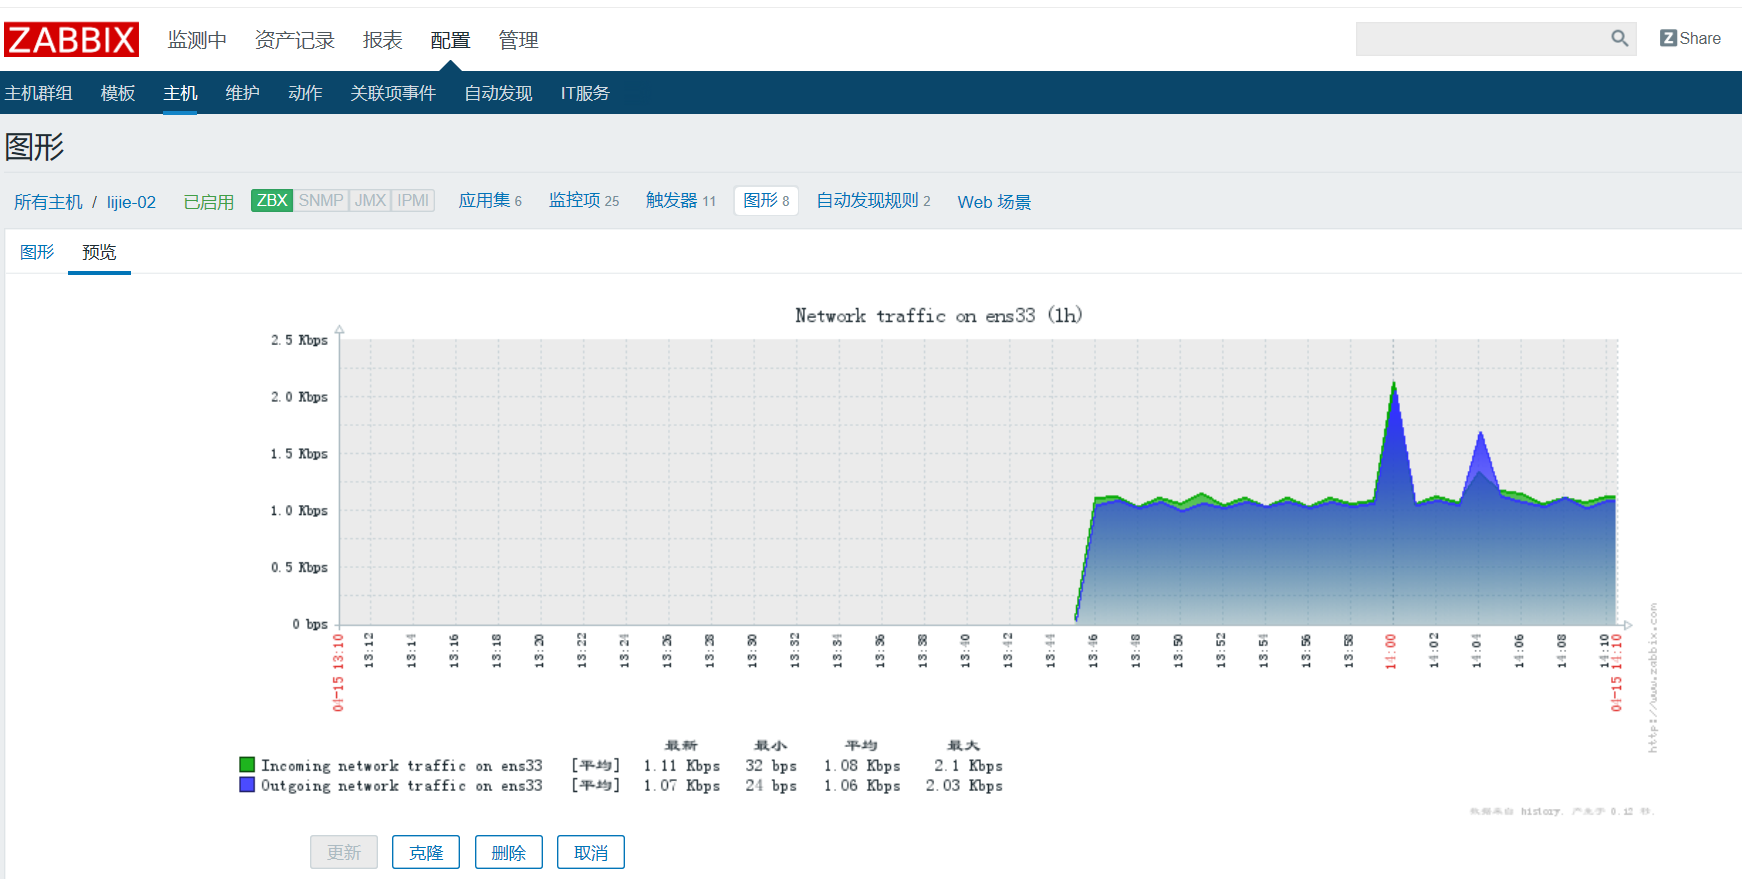This screenshot has width=1742, height=879.
Task: Click the SNMP availability badge
Action: 321,200
